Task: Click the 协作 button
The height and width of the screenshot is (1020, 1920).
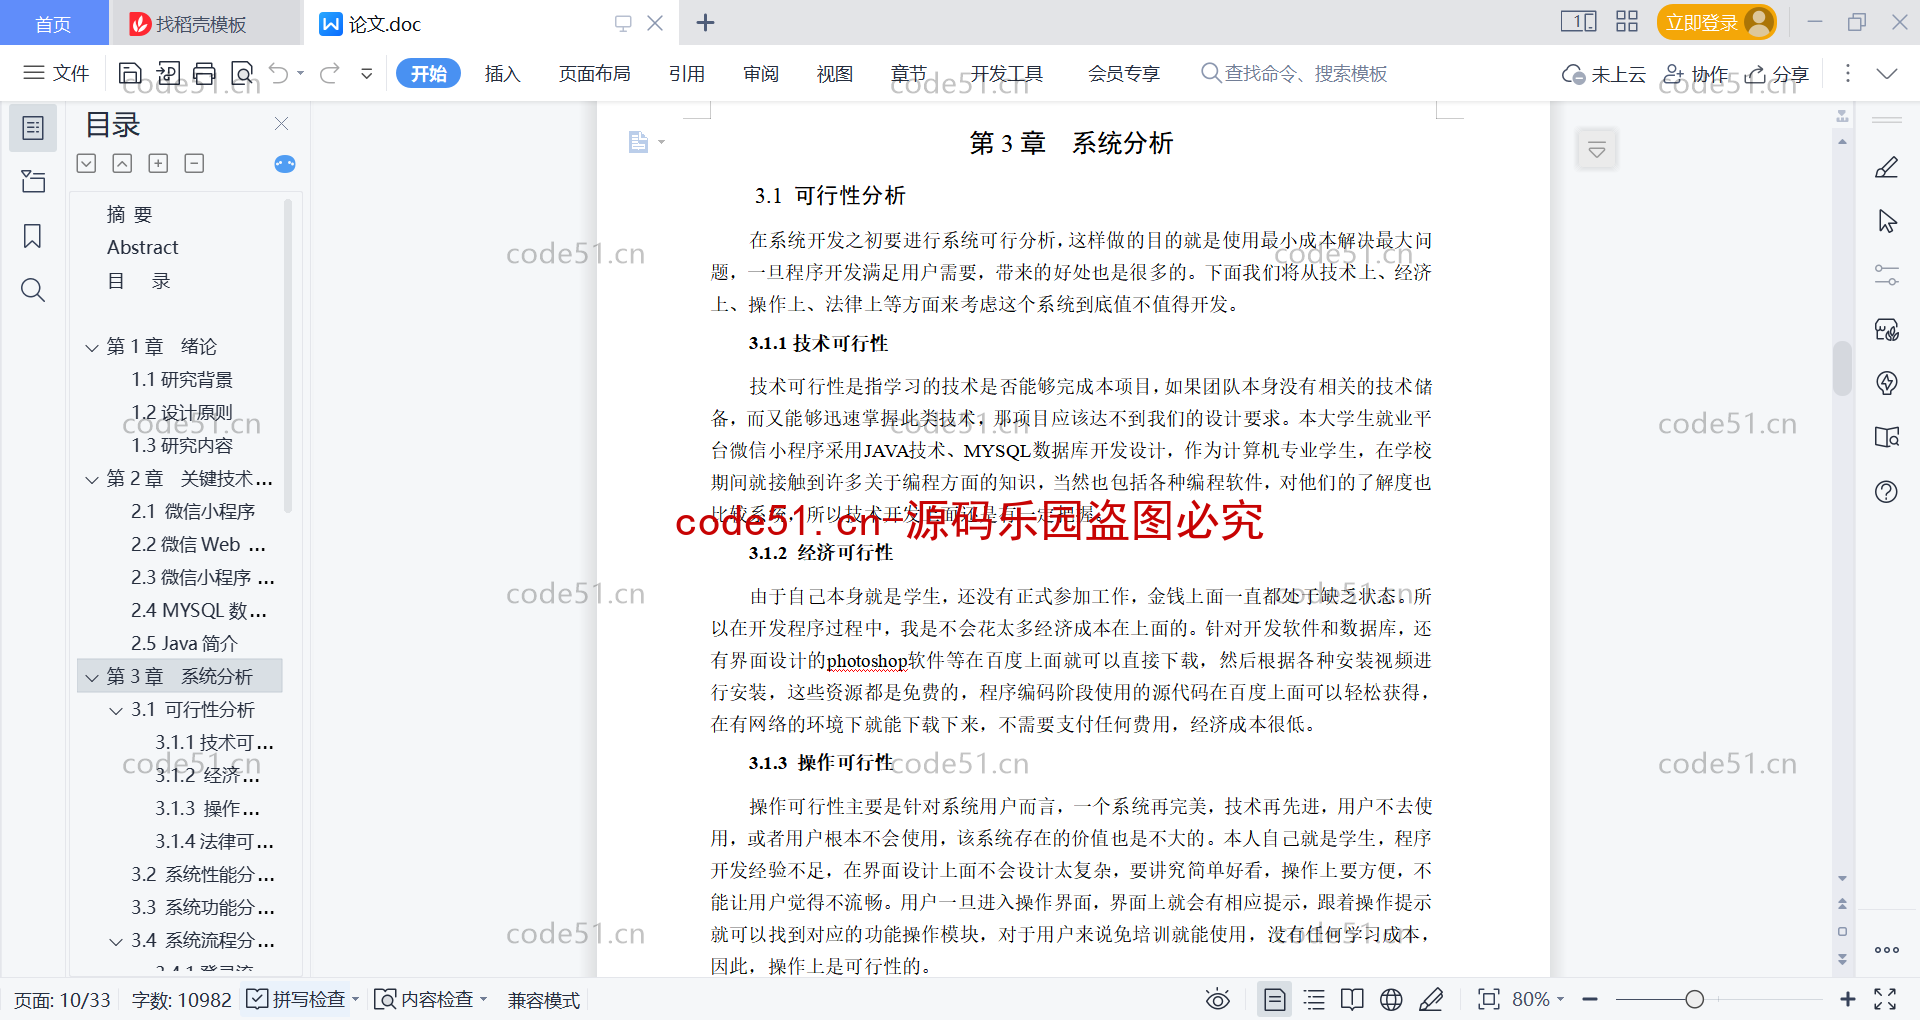Action: (x=1695, y=74)
